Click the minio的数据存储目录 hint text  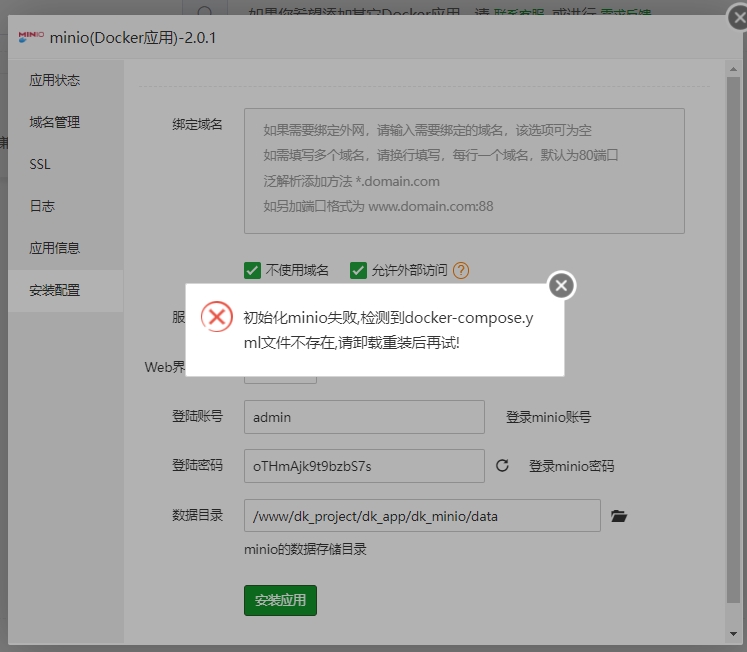tap(305, 549)
